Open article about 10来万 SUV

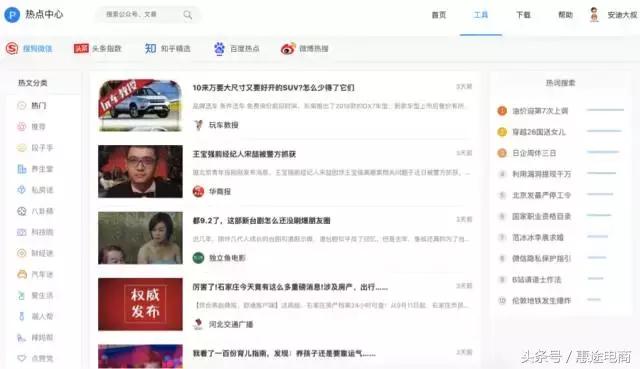click(x=273, y=88)
